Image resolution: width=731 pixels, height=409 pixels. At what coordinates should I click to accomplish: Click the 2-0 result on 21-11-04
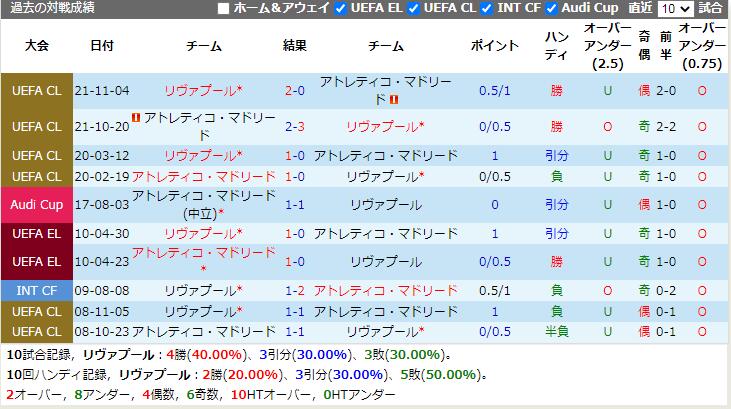click(x=295, y=90)
